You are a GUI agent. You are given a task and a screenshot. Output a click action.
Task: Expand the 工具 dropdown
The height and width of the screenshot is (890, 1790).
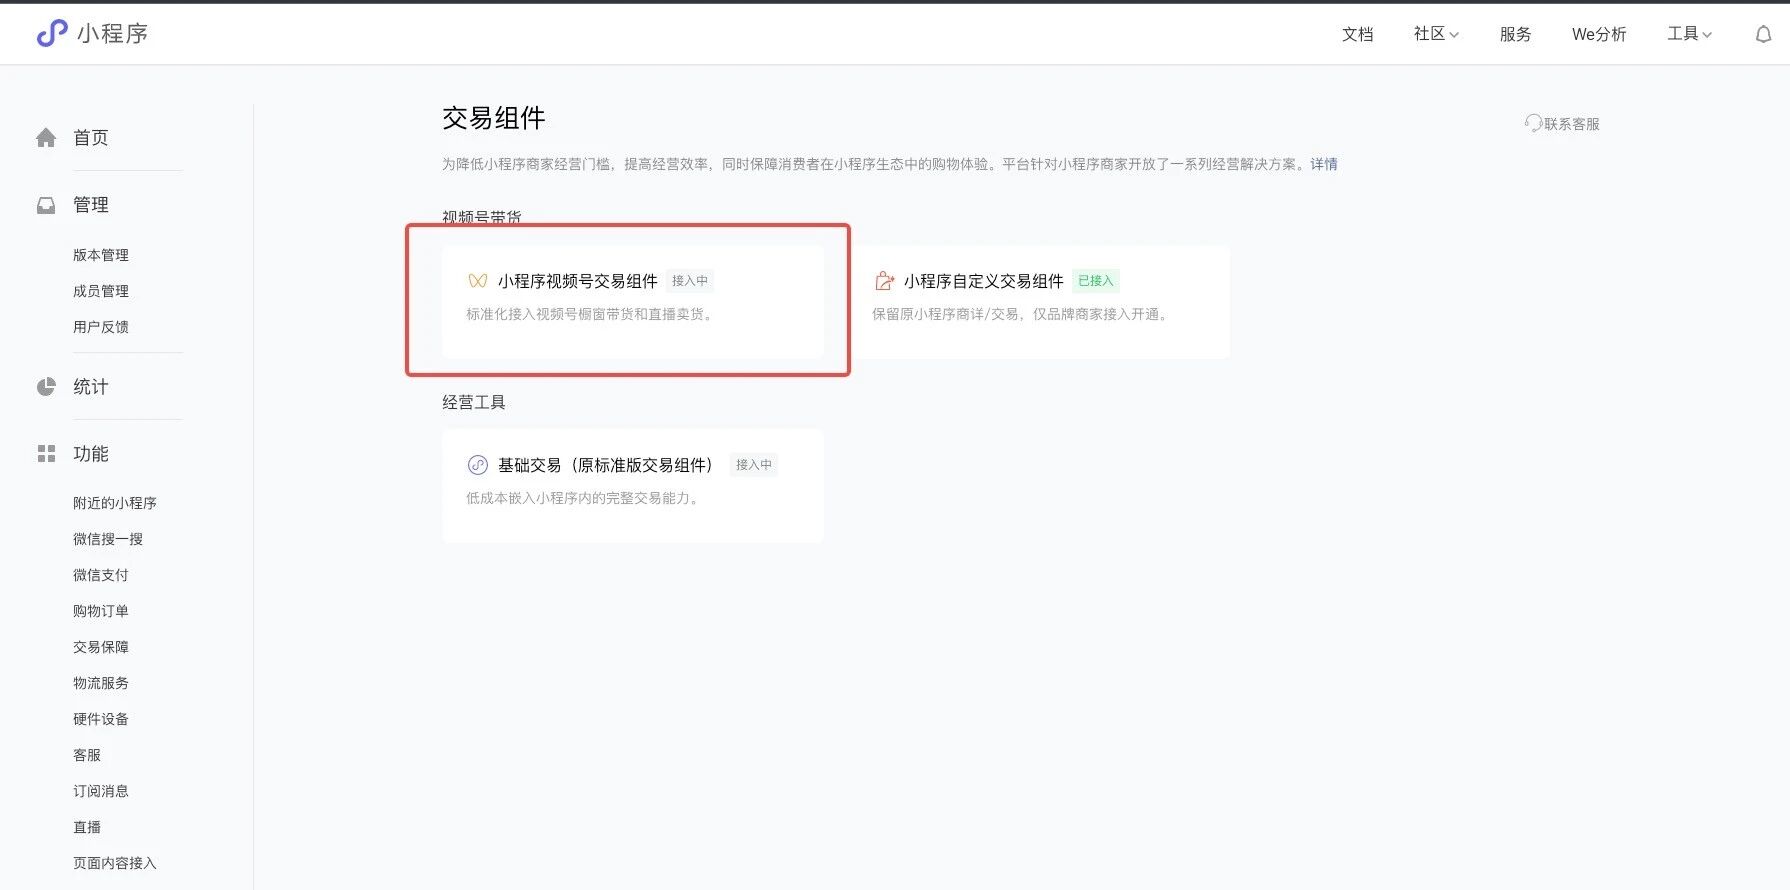coord(1689,34)
